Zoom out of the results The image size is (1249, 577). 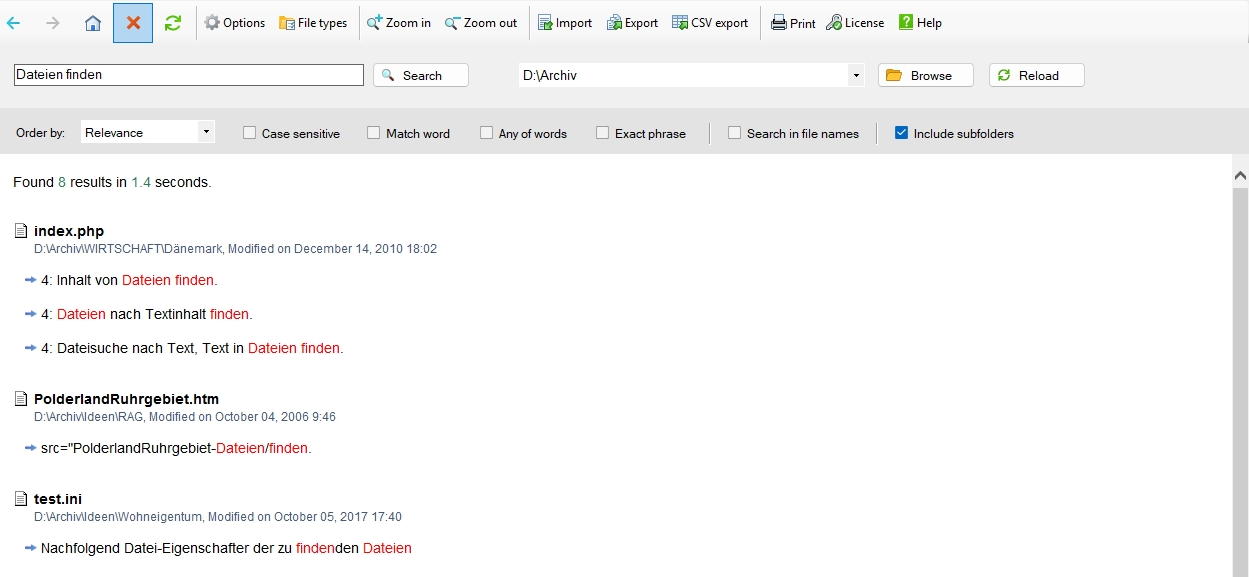click(481, 23)
